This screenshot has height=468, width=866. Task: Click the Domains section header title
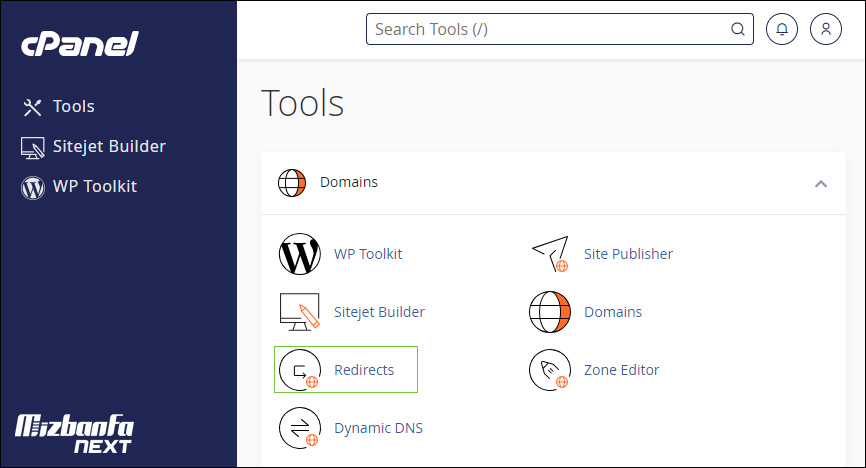click(x=349, y=182)
